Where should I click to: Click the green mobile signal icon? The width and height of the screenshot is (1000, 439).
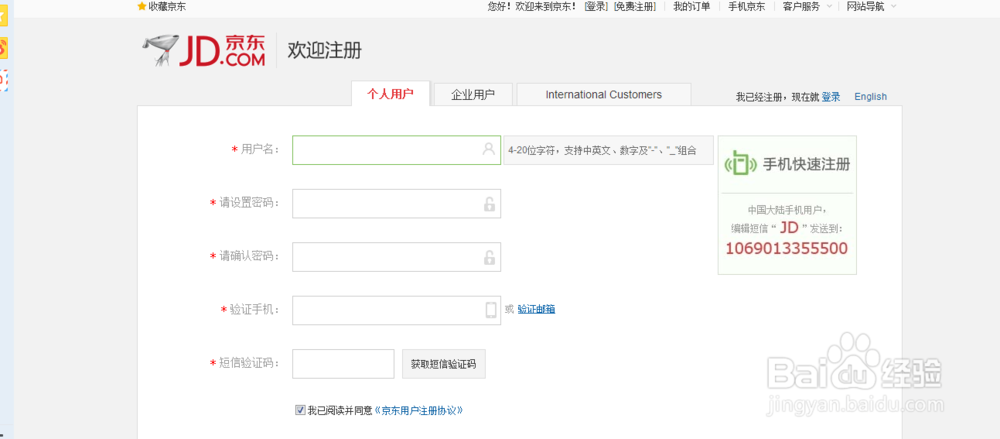point(739,164)
